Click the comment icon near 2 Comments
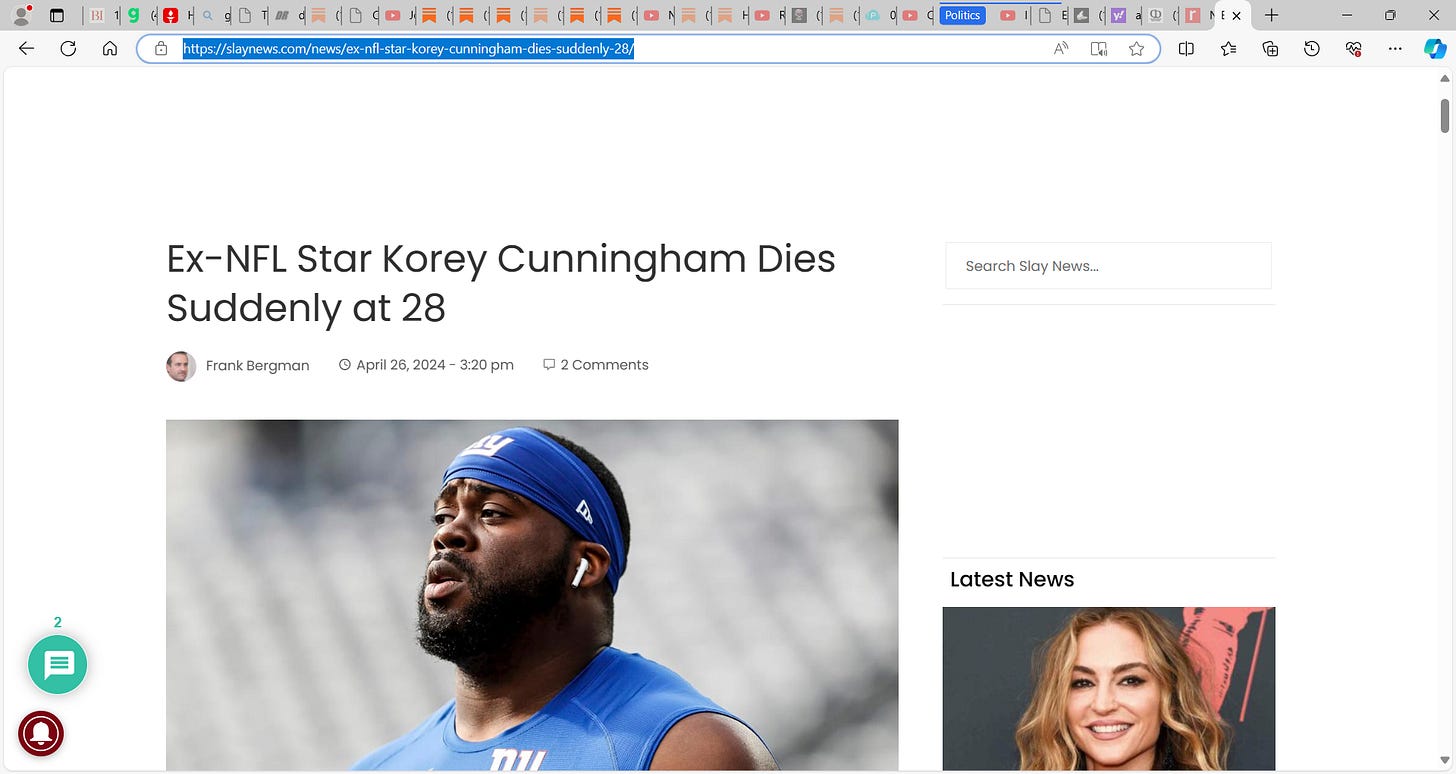Screen dimensions: 1456x774 coord(549,365)
